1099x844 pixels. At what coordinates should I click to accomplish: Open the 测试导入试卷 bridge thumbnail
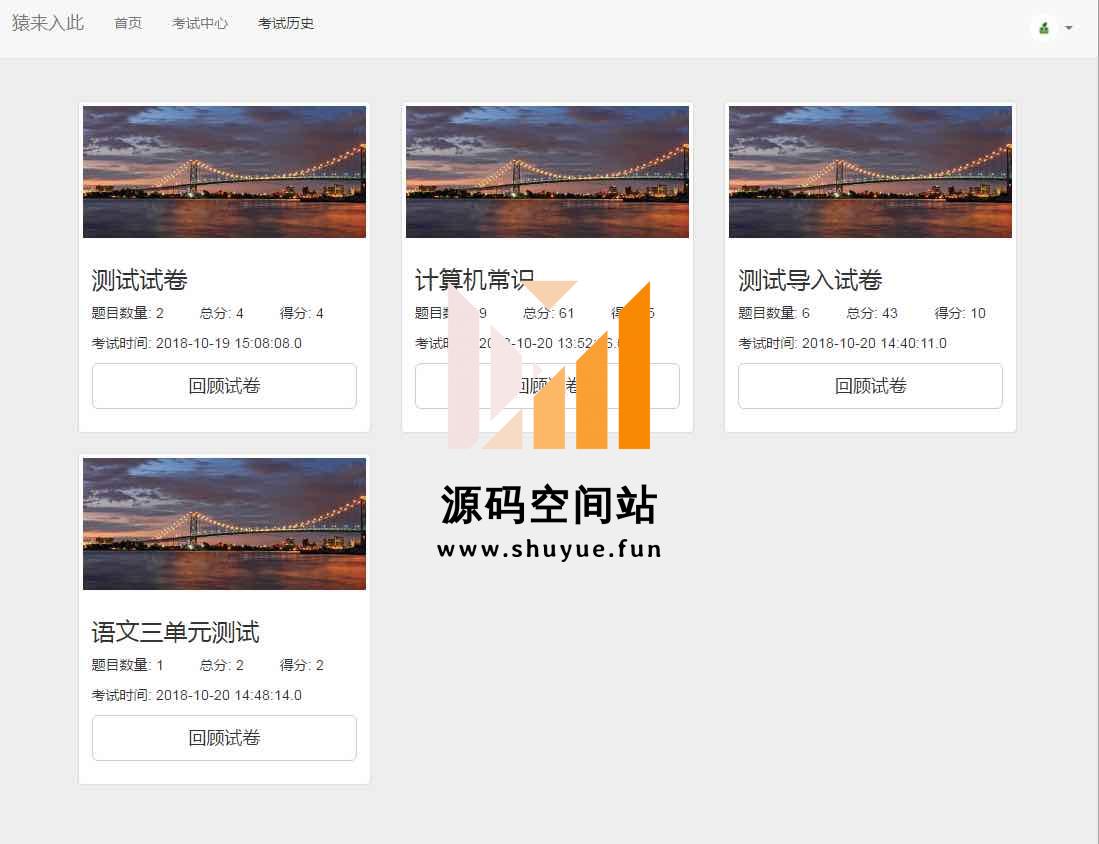870,172
